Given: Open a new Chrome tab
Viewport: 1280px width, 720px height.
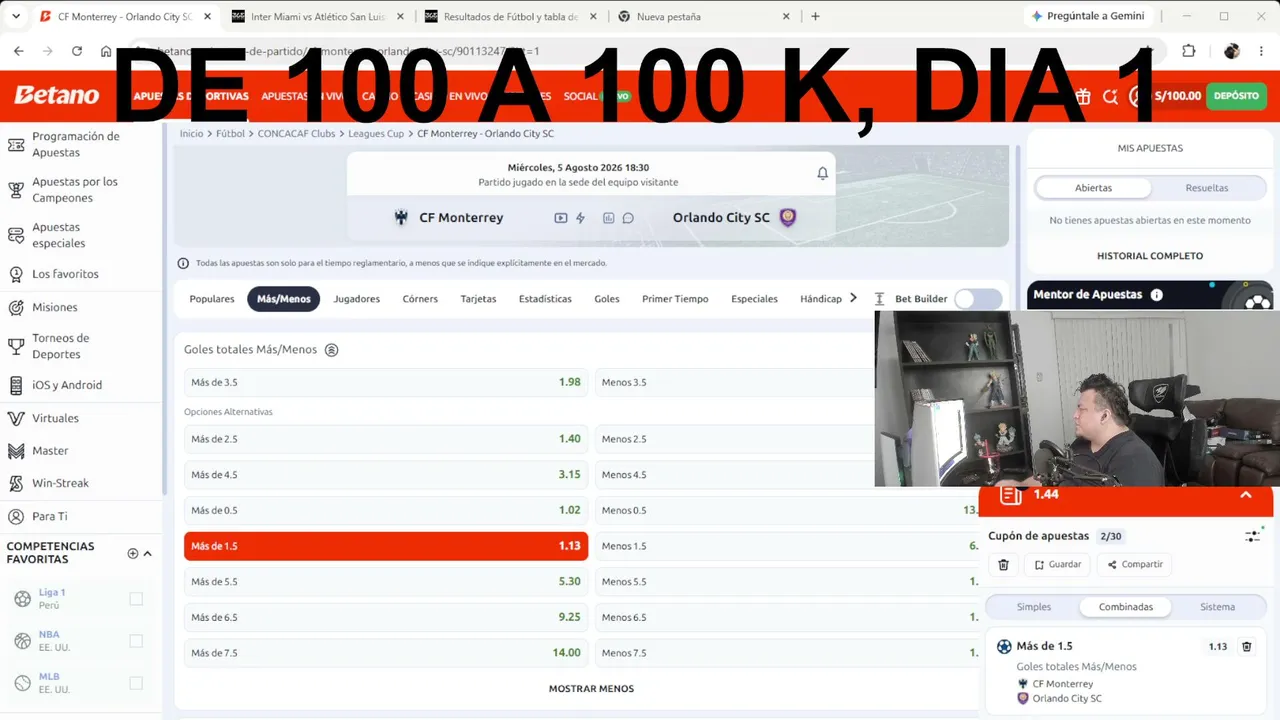Looking at the screenshot, I should pos(815,17).
